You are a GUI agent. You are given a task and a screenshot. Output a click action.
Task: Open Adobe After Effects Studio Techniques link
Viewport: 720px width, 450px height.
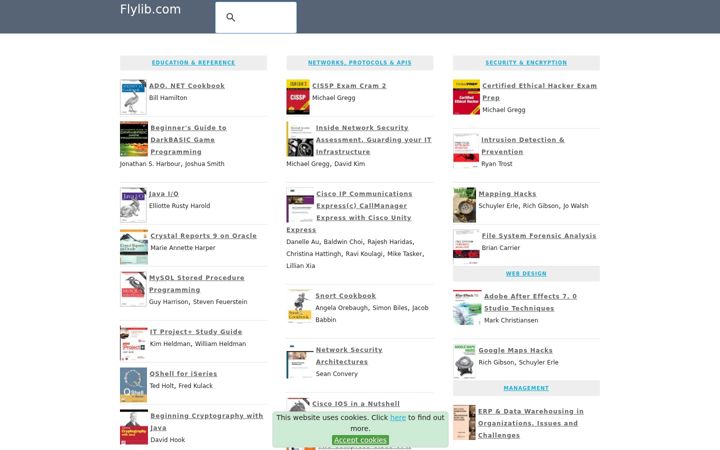tap(530, 302)
